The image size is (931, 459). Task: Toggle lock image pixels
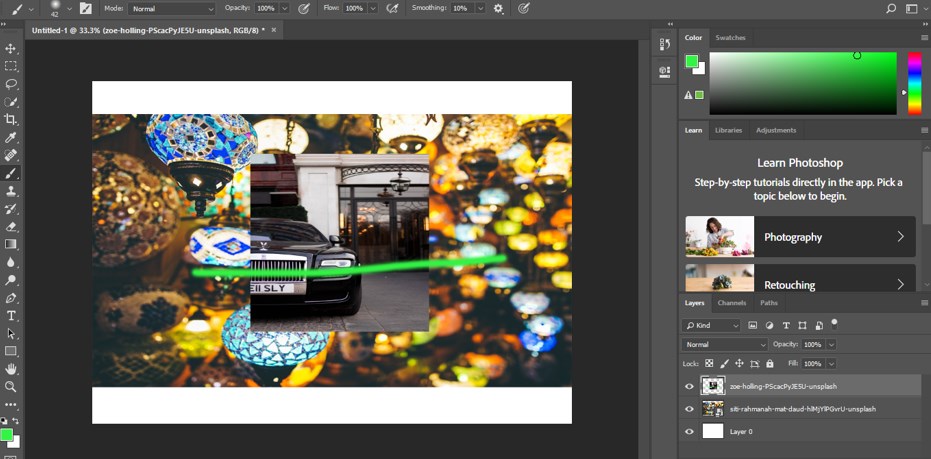(x=724, y=363)
